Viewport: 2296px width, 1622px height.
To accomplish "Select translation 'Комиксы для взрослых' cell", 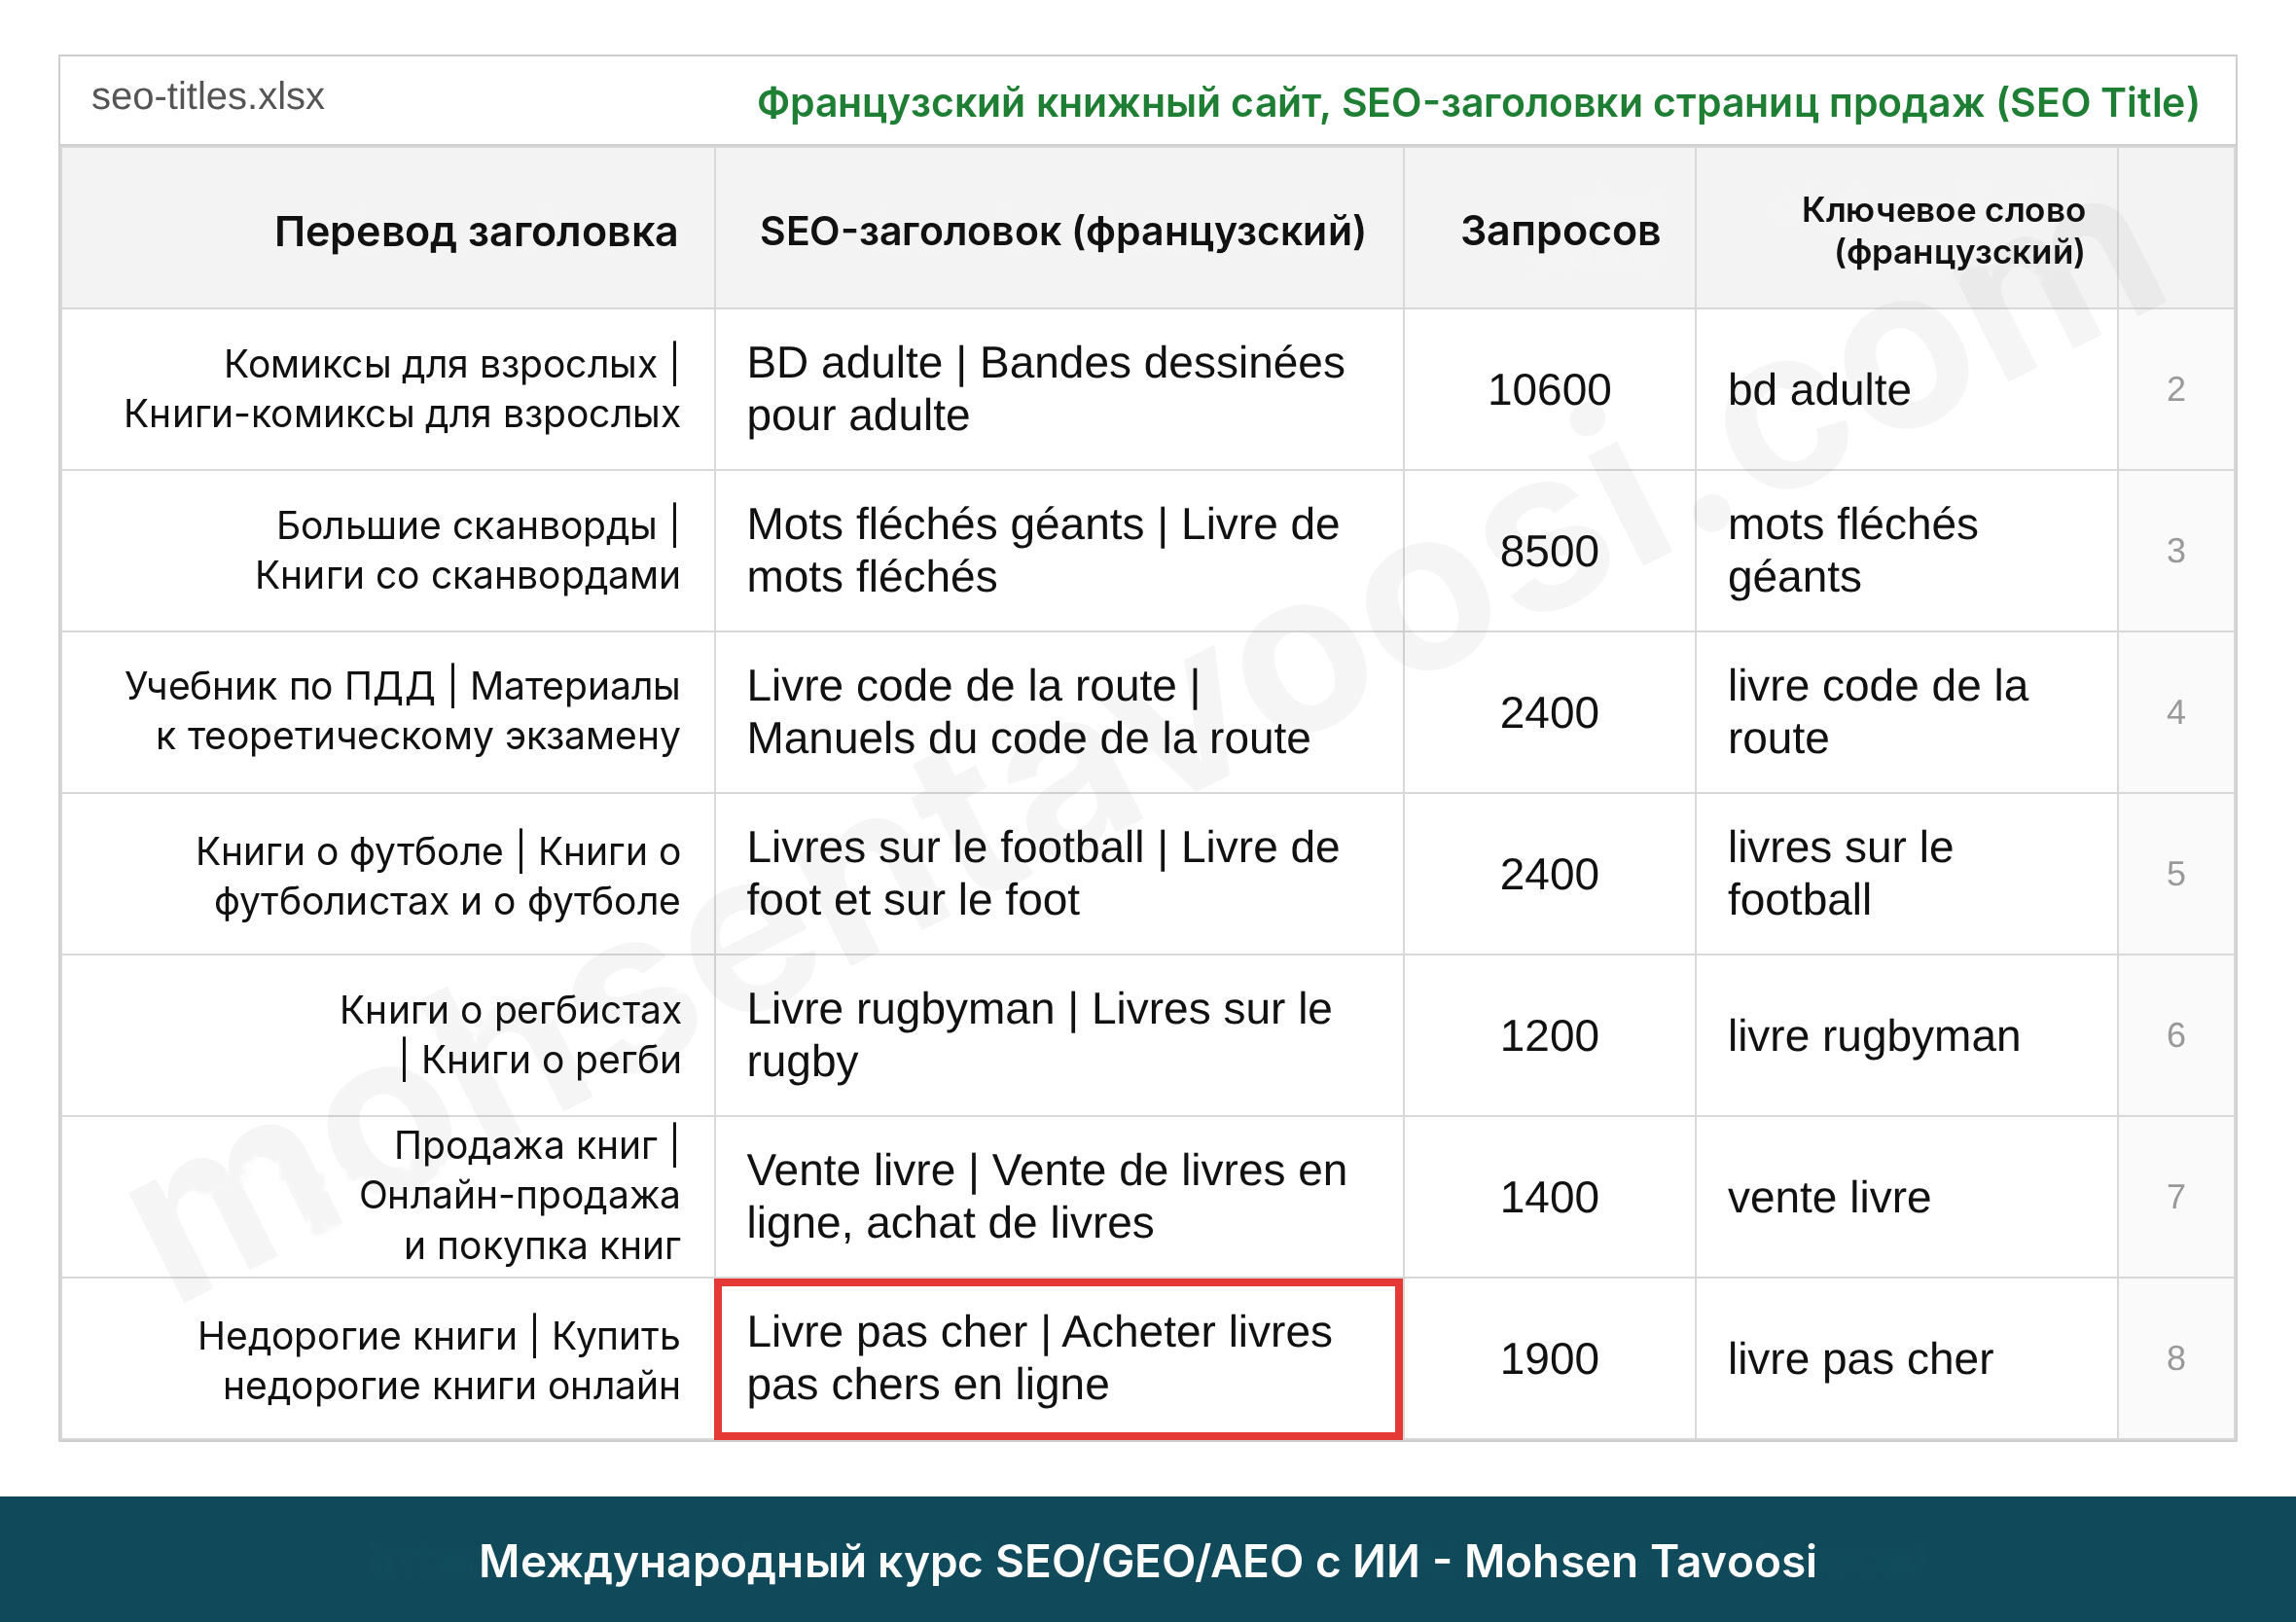I will click(x=388, y=390).
